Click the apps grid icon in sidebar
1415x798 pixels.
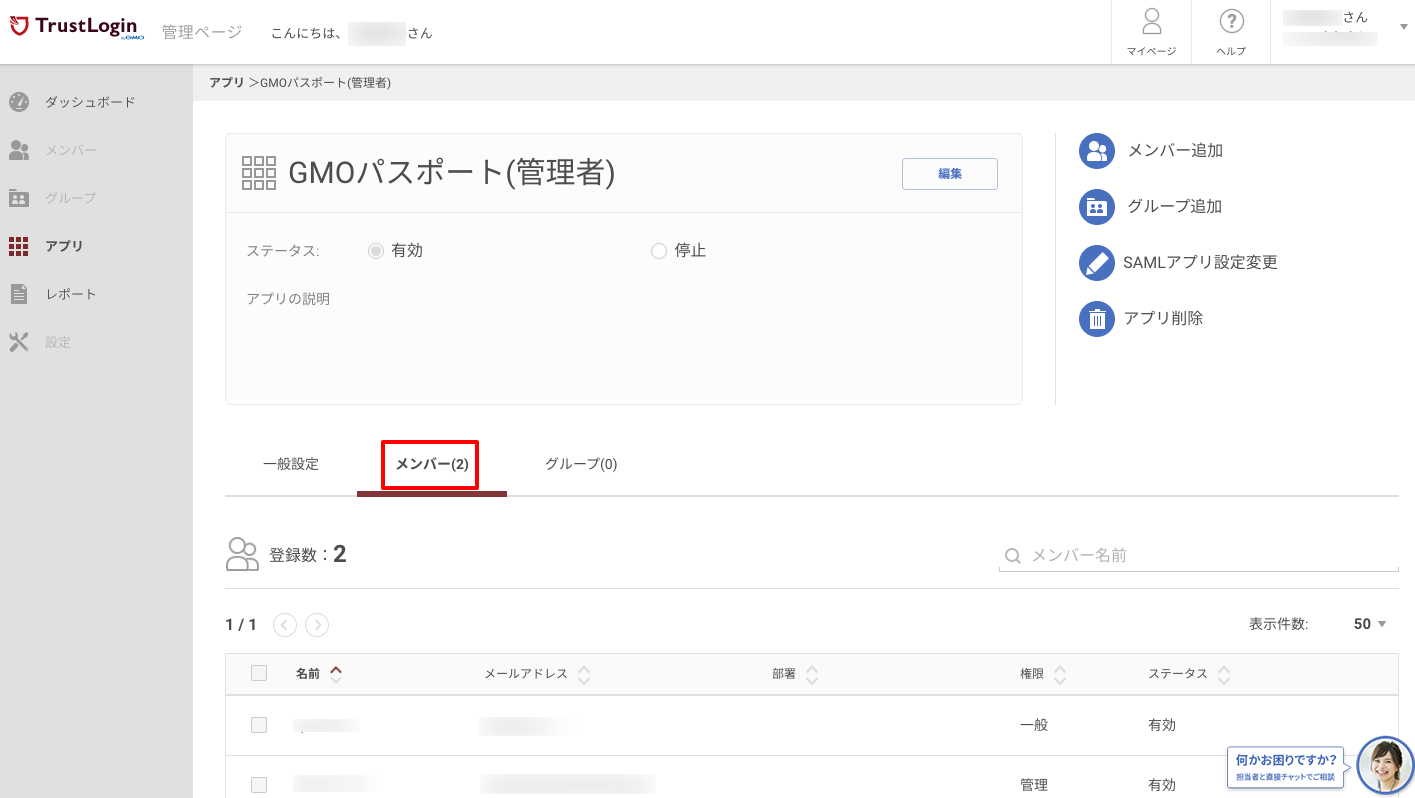19,246
